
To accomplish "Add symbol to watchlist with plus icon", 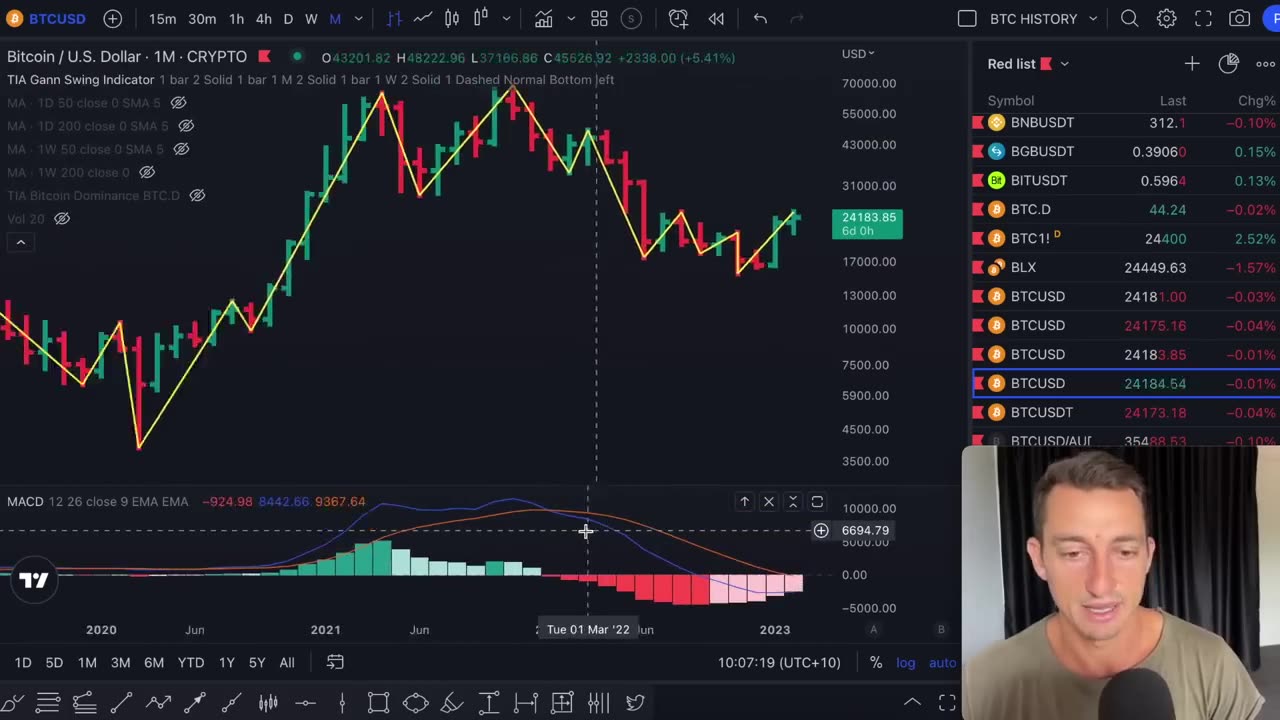I will 1192,64.
